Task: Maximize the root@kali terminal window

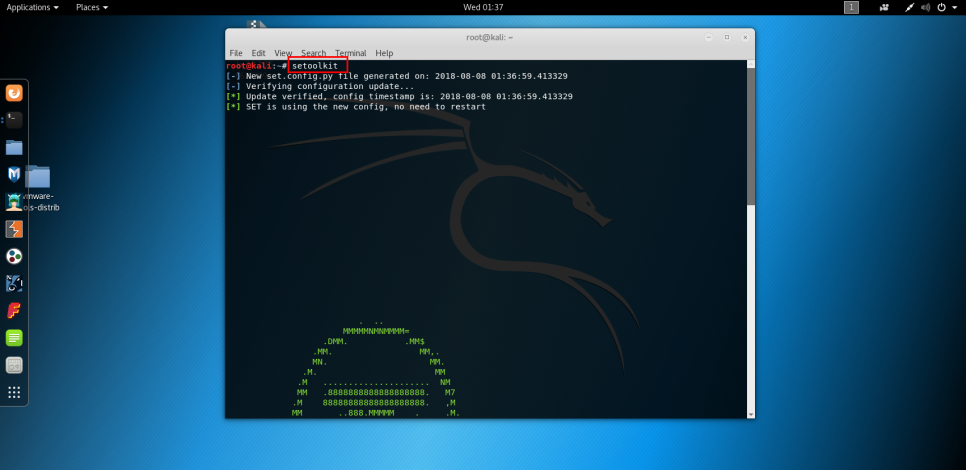Action: tap(727, 37)
